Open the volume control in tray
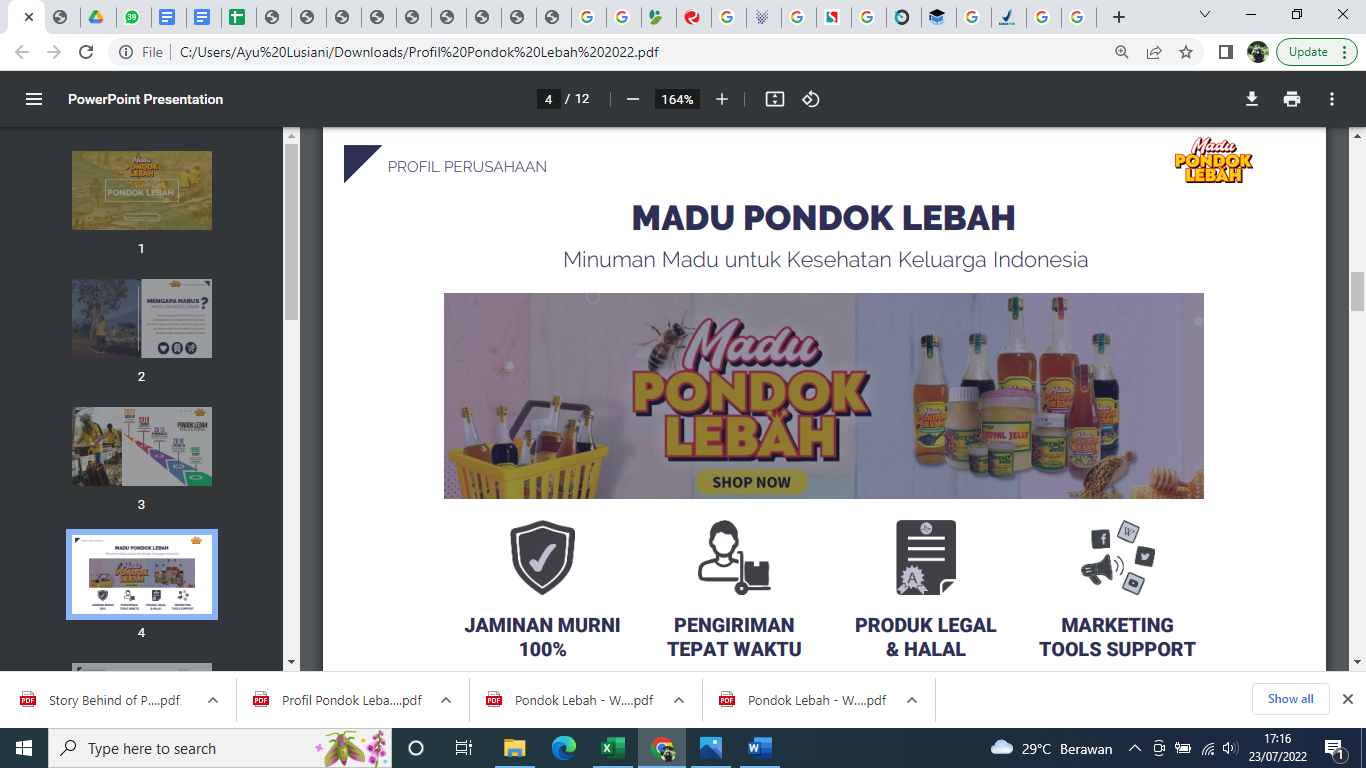Viewport: 1366px width, 768px height. click(x=1231, y=748)
